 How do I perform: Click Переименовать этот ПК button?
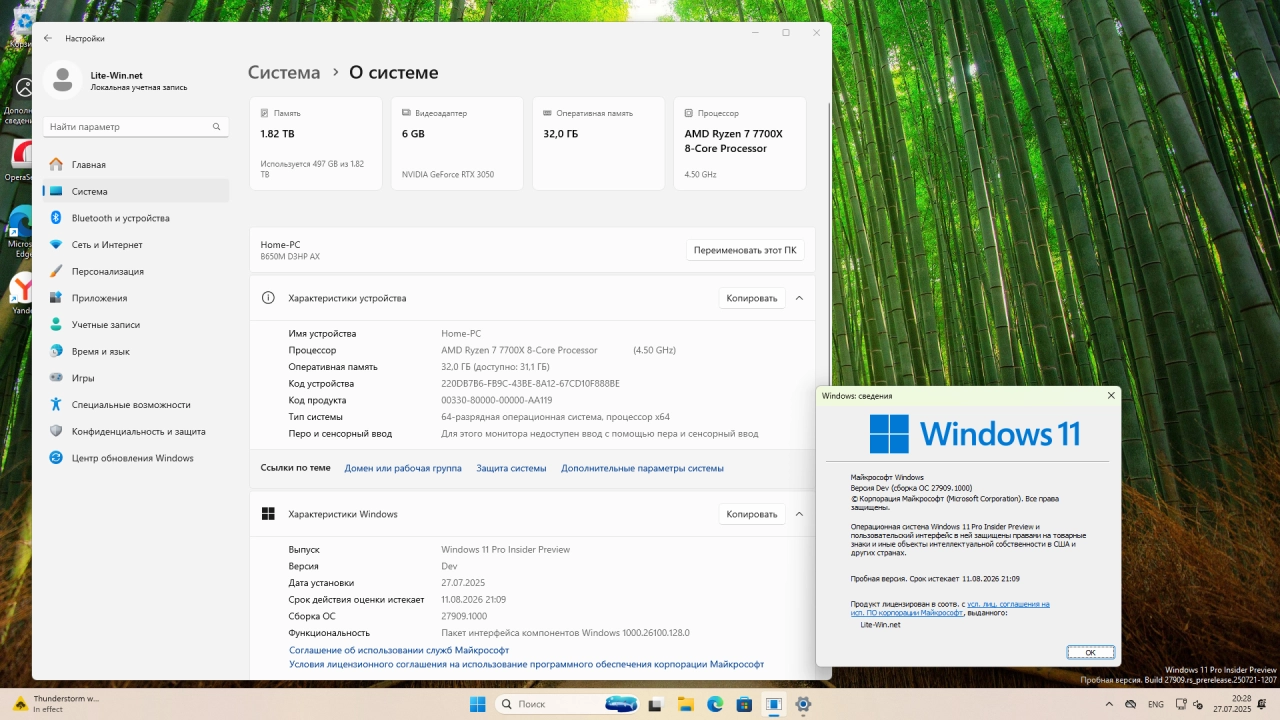tap(745, 250)
